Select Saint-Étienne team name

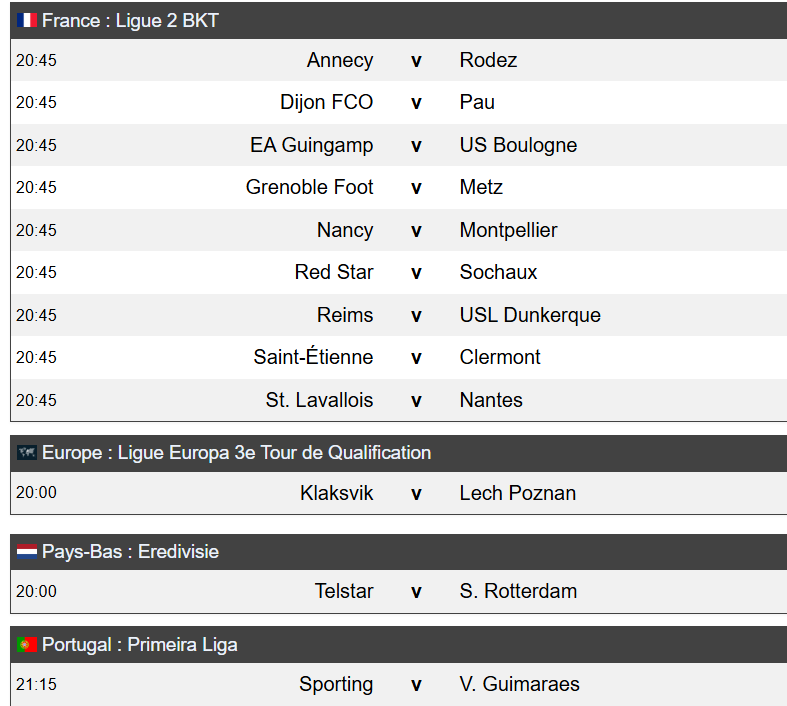pos(313,357)
